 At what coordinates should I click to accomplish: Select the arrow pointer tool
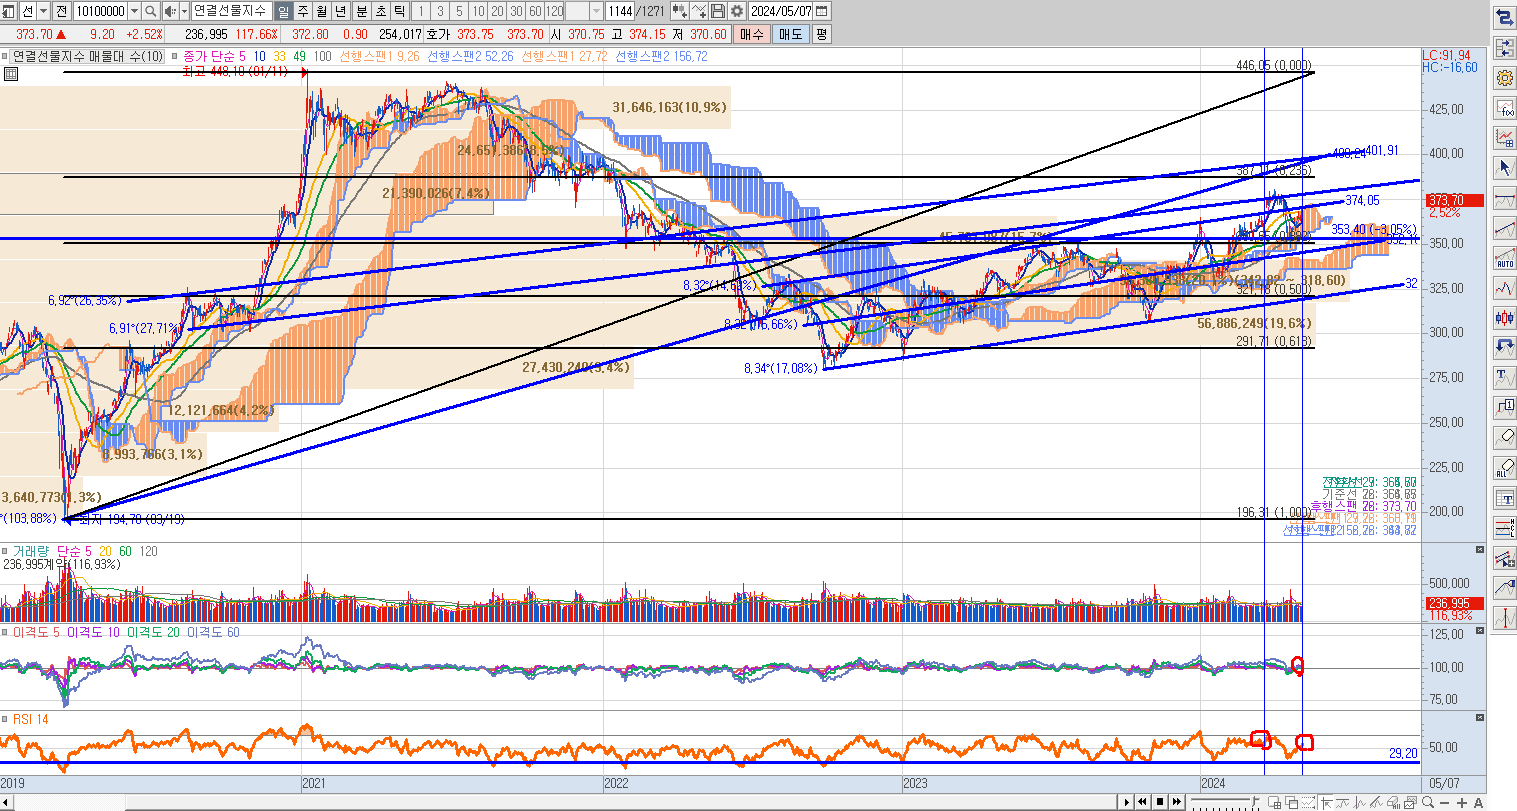click(x=1504, y=167)
